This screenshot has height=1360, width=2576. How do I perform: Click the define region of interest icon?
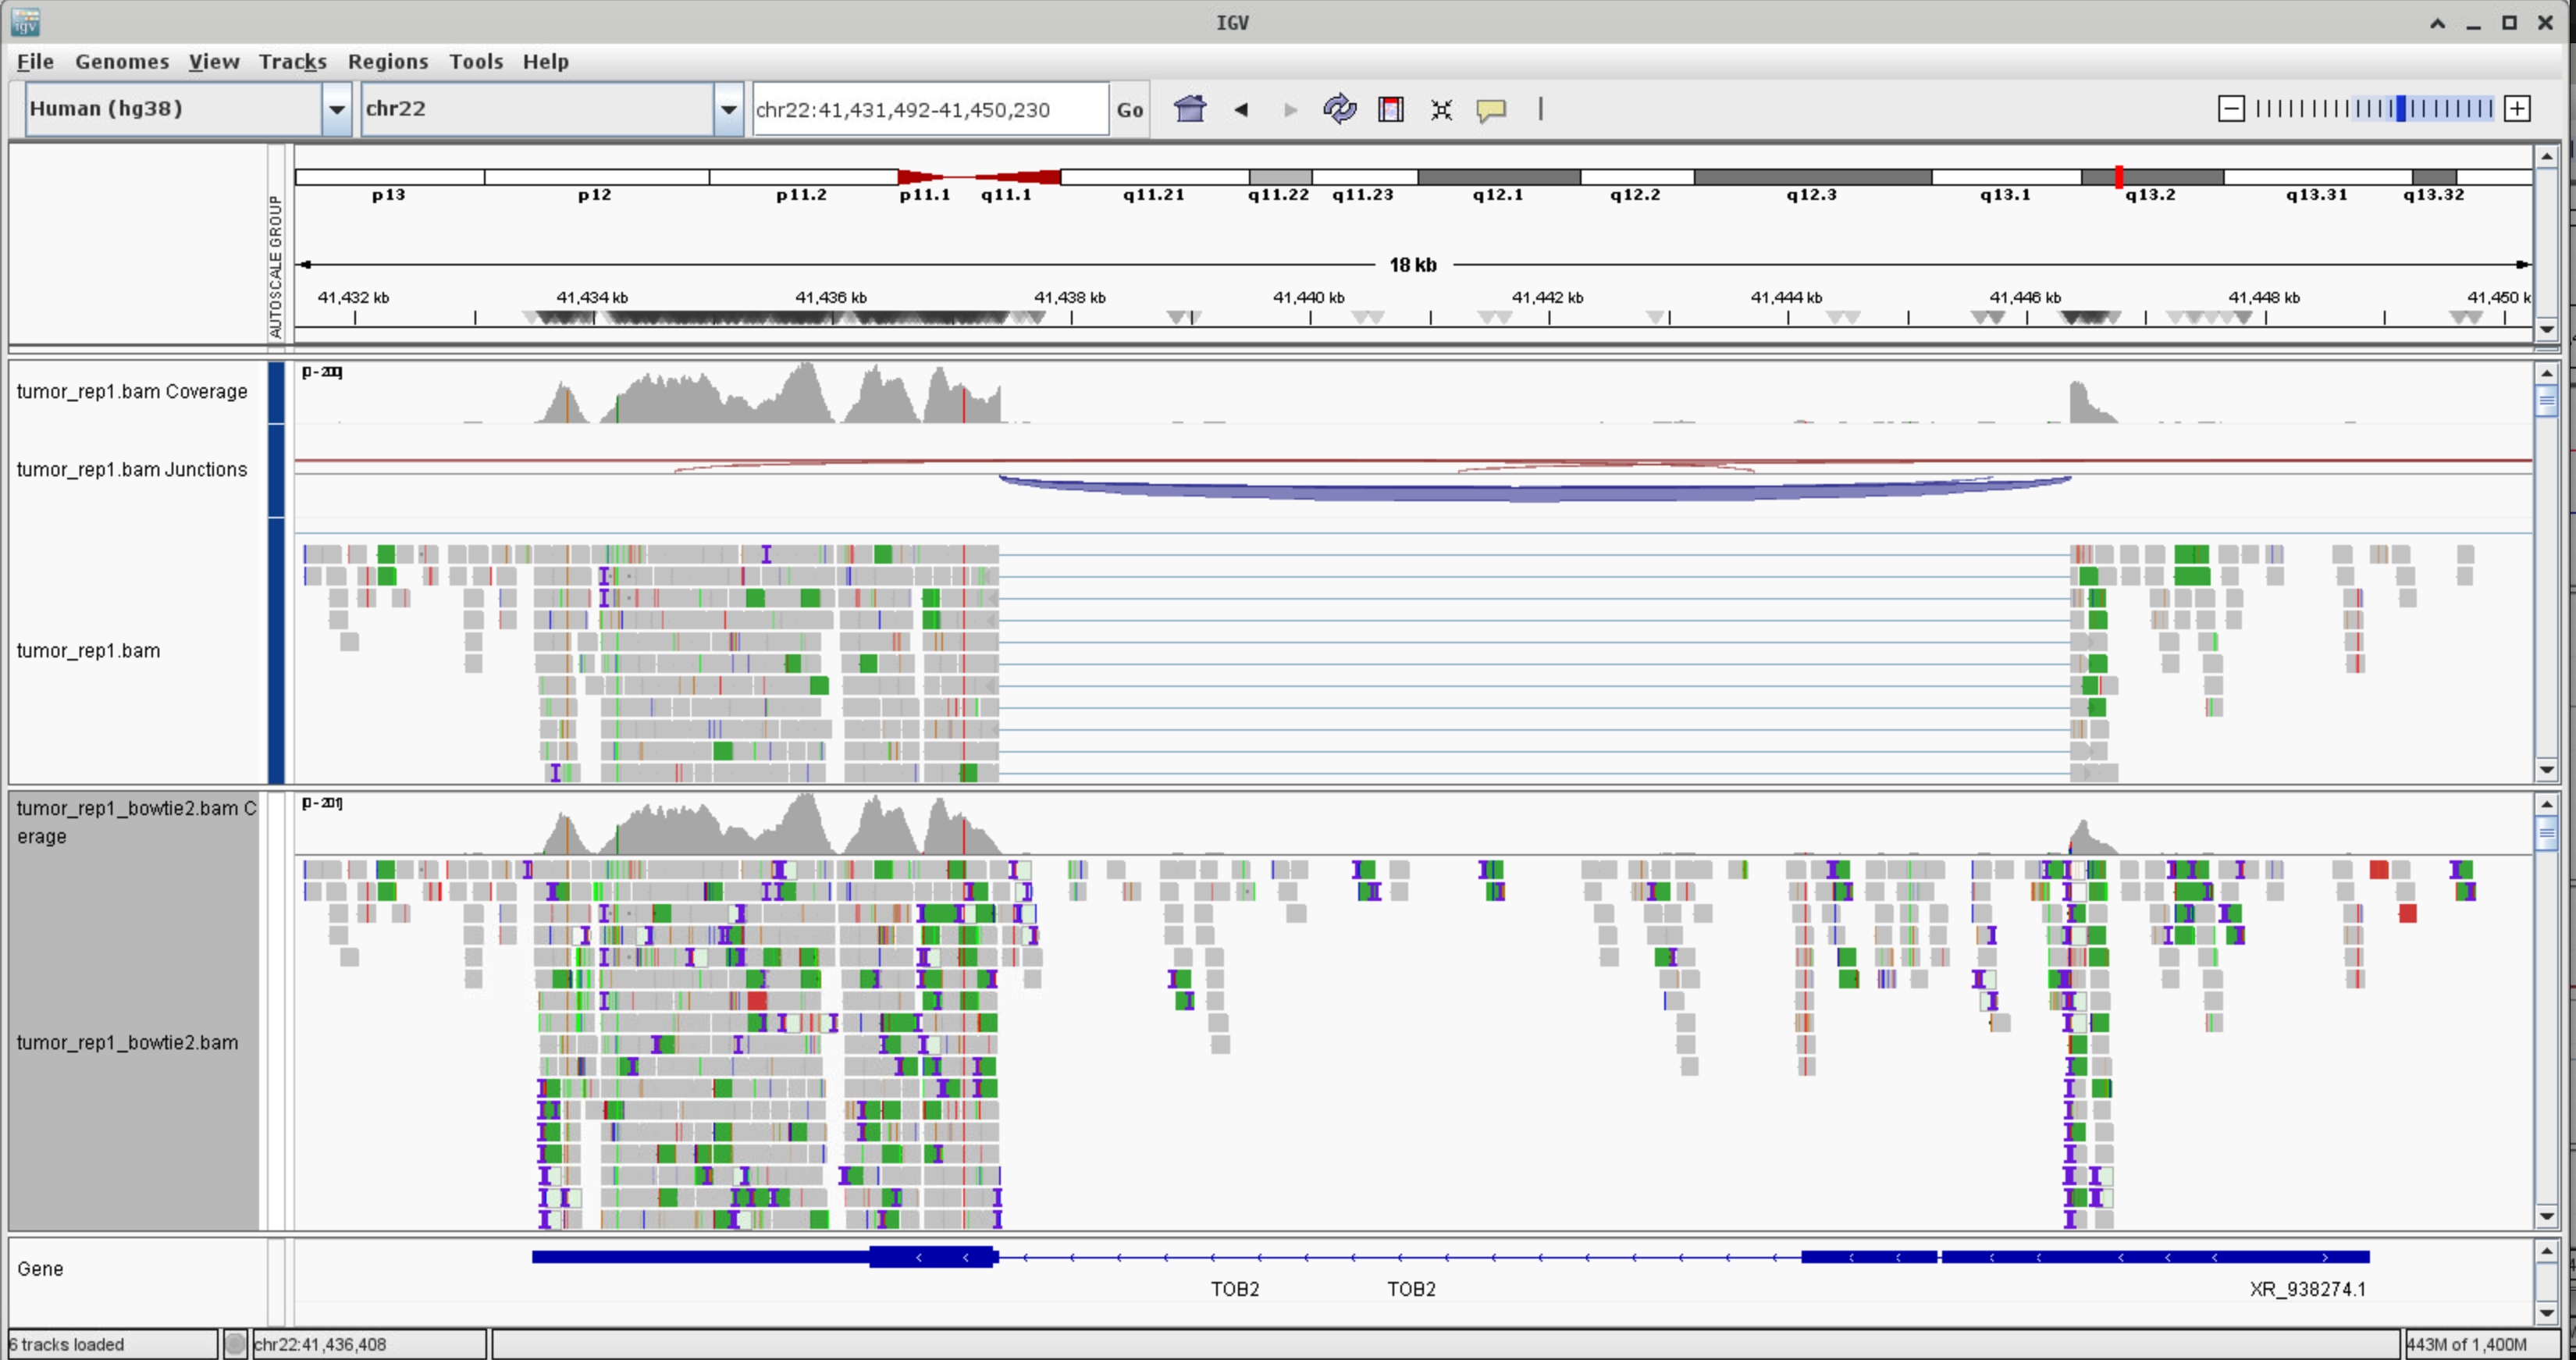(x=1390, y=109)
